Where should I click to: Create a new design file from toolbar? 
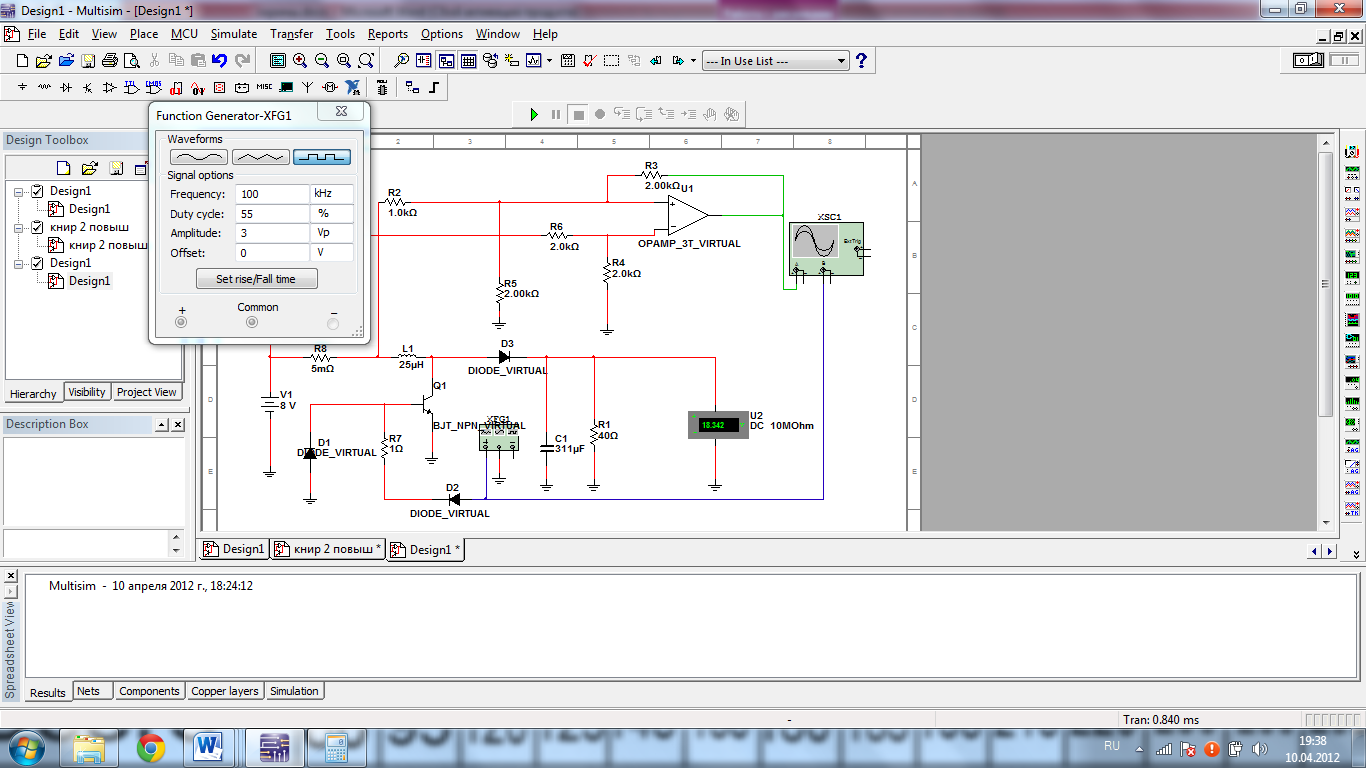pos(22,60)
